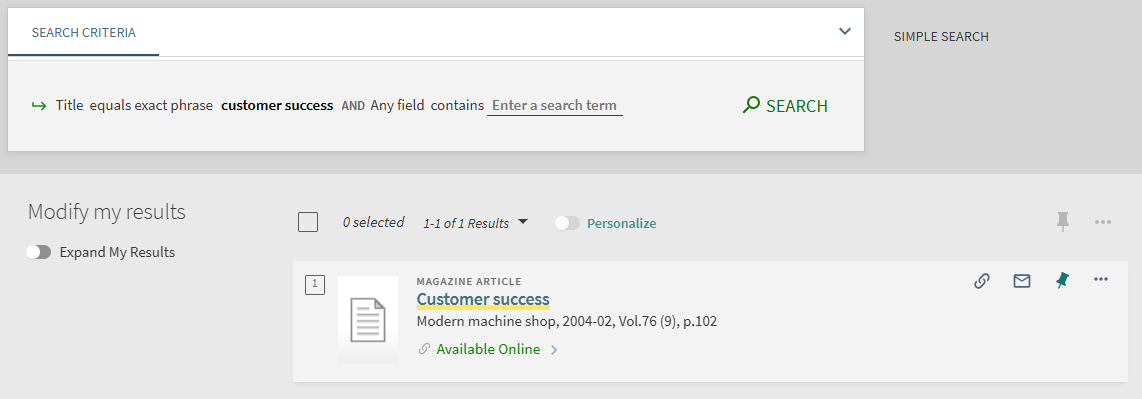Open more actions for the Customer success record
Screen dimensions: 1142x399
click(x=1100, y=280)
